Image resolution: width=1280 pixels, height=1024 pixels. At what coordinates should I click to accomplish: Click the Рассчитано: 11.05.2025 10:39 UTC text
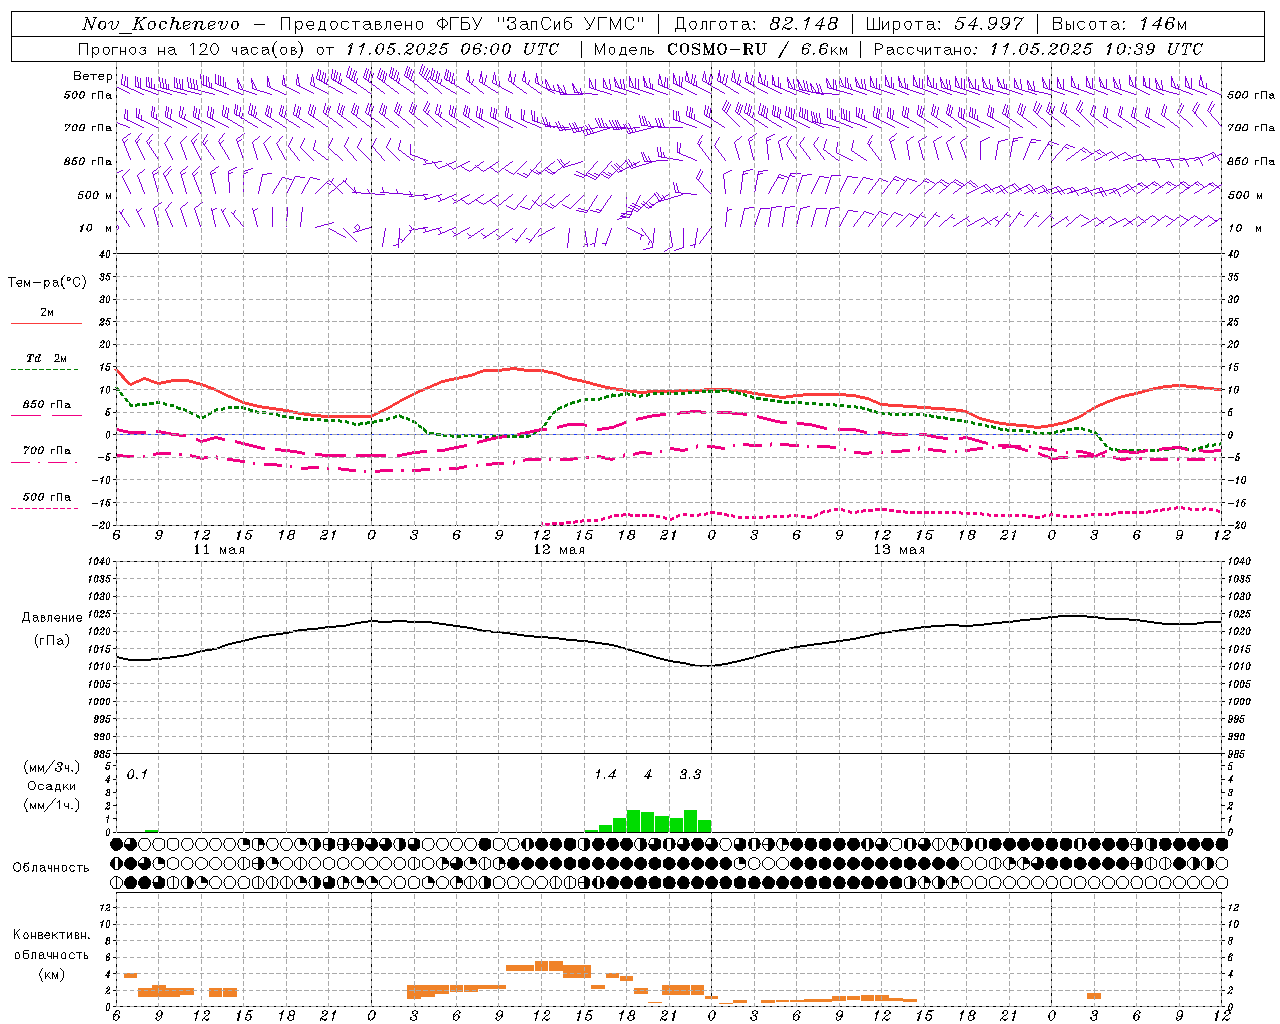pyautogui.click(x=1038, y=49)
